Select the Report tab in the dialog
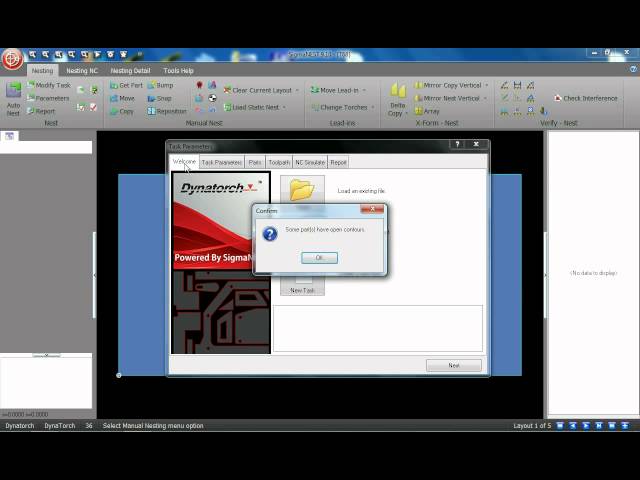Viewport: 640px width, 480px height. click(x=338, y=162)
